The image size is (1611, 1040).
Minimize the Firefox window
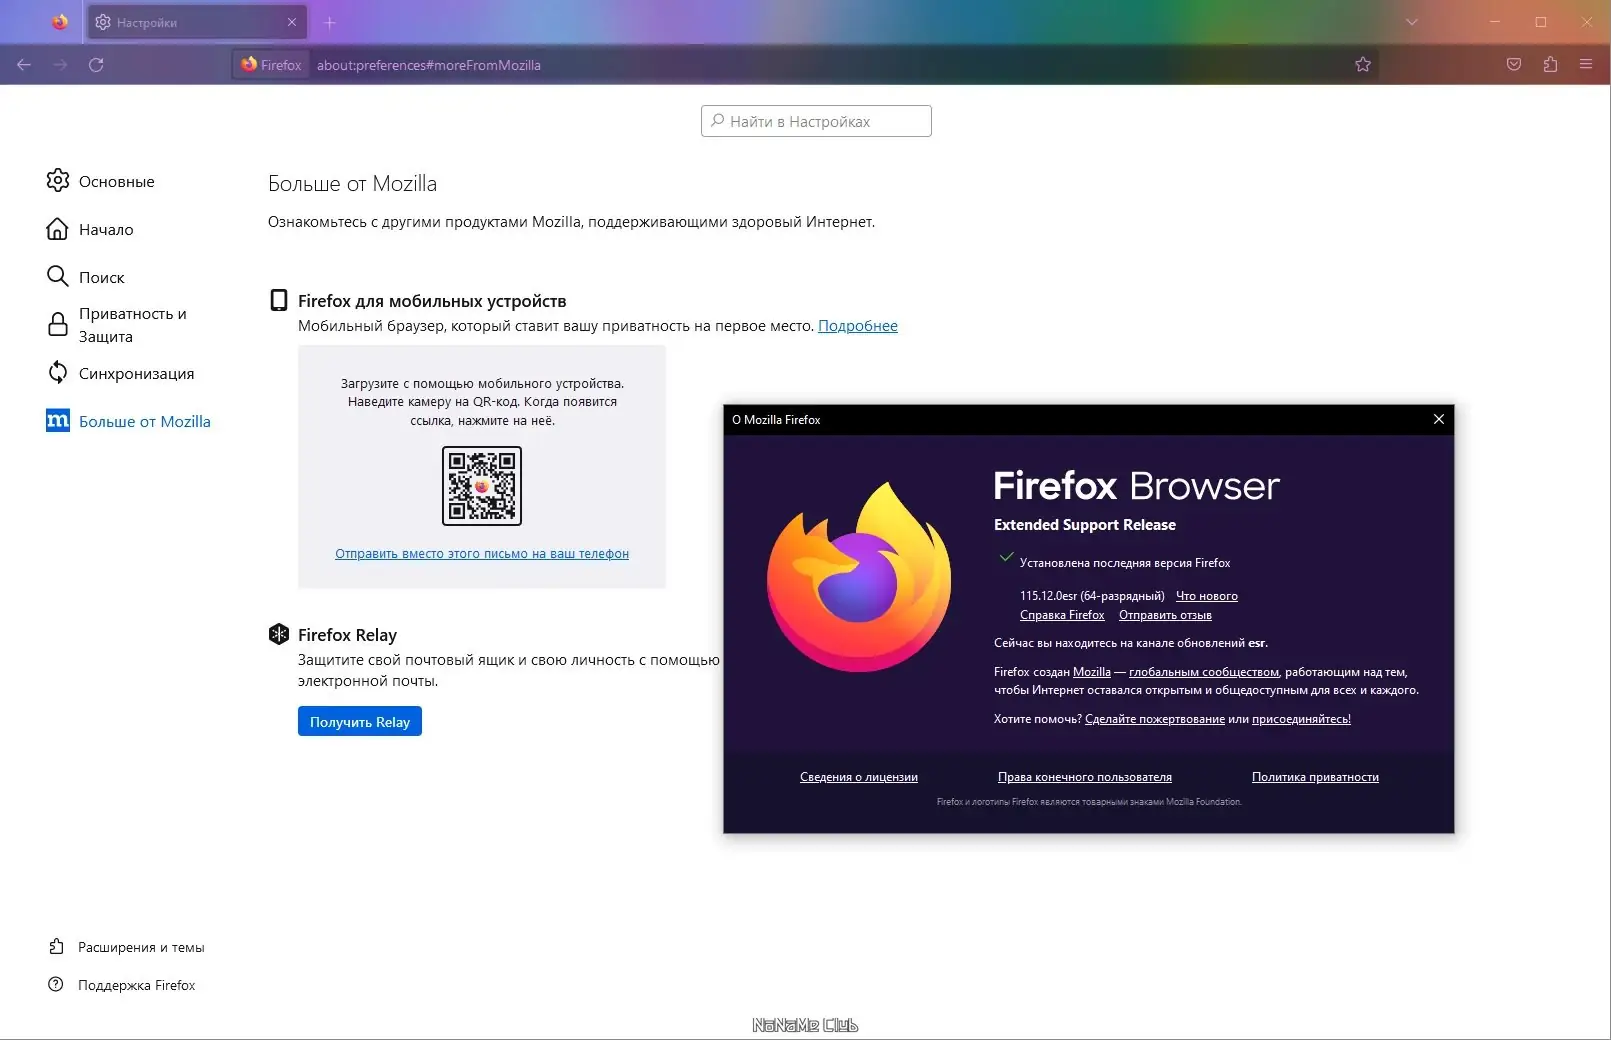tap(1495, 22)
